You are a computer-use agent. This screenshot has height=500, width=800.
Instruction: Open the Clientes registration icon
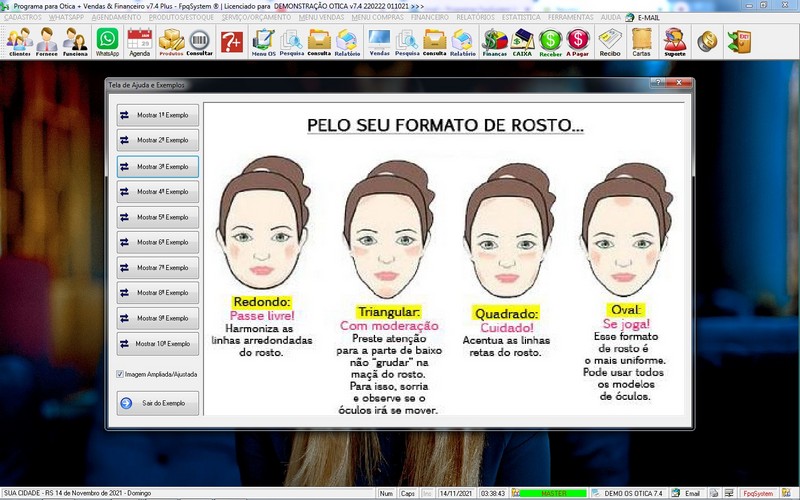[x=19, y=42]
